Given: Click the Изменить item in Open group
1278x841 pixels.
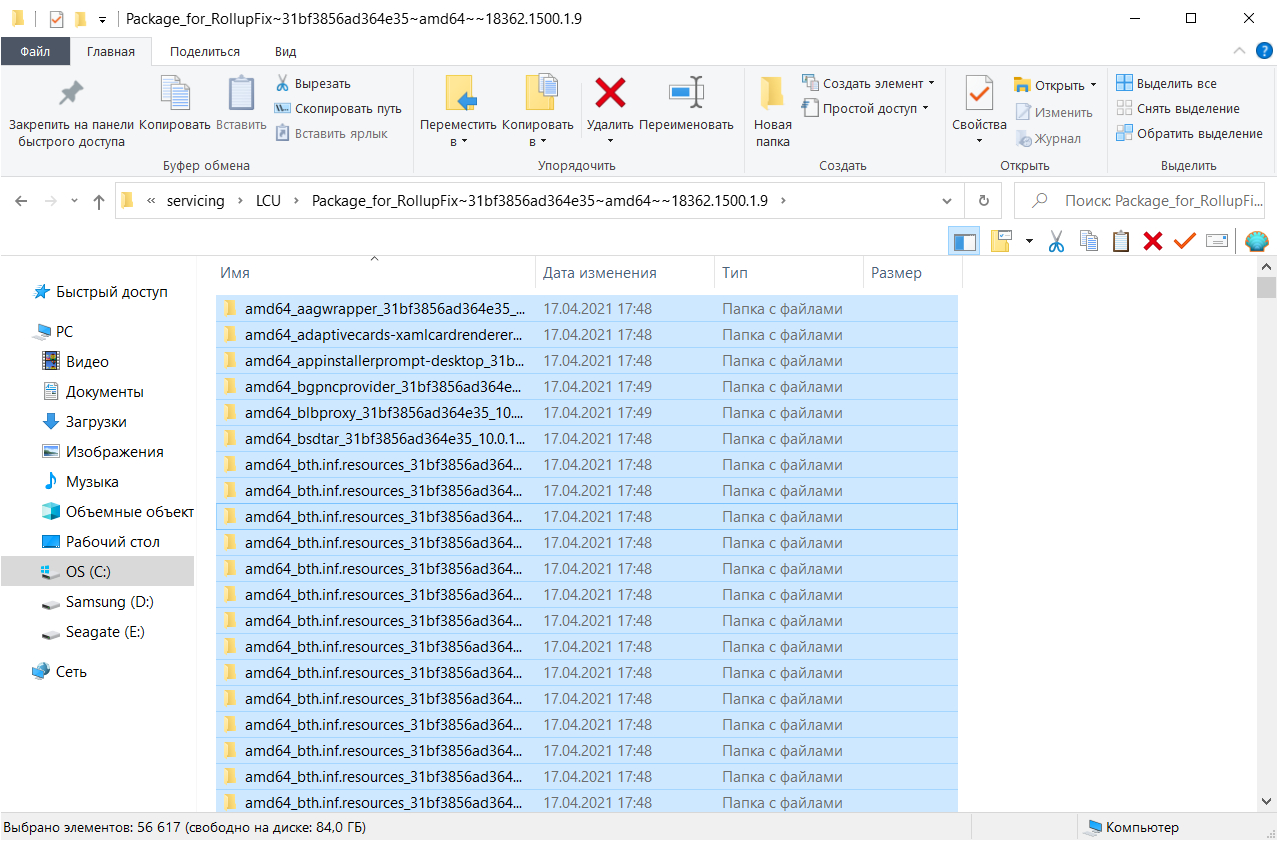Looking at the screenshot, I should (x=1054, y=113).
